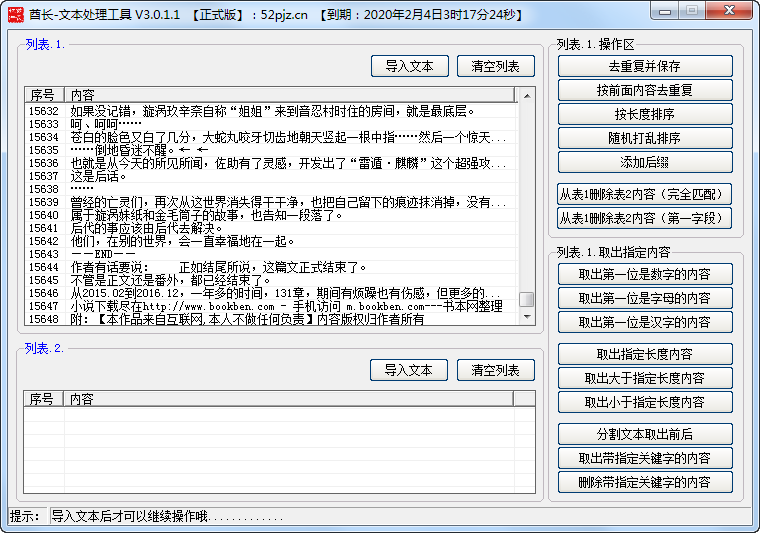This screenshot has width=760, height=533.
Task: Click 取出第一位是汉字的内容 button
Action: pyautogui.click(x=645, y=322)
